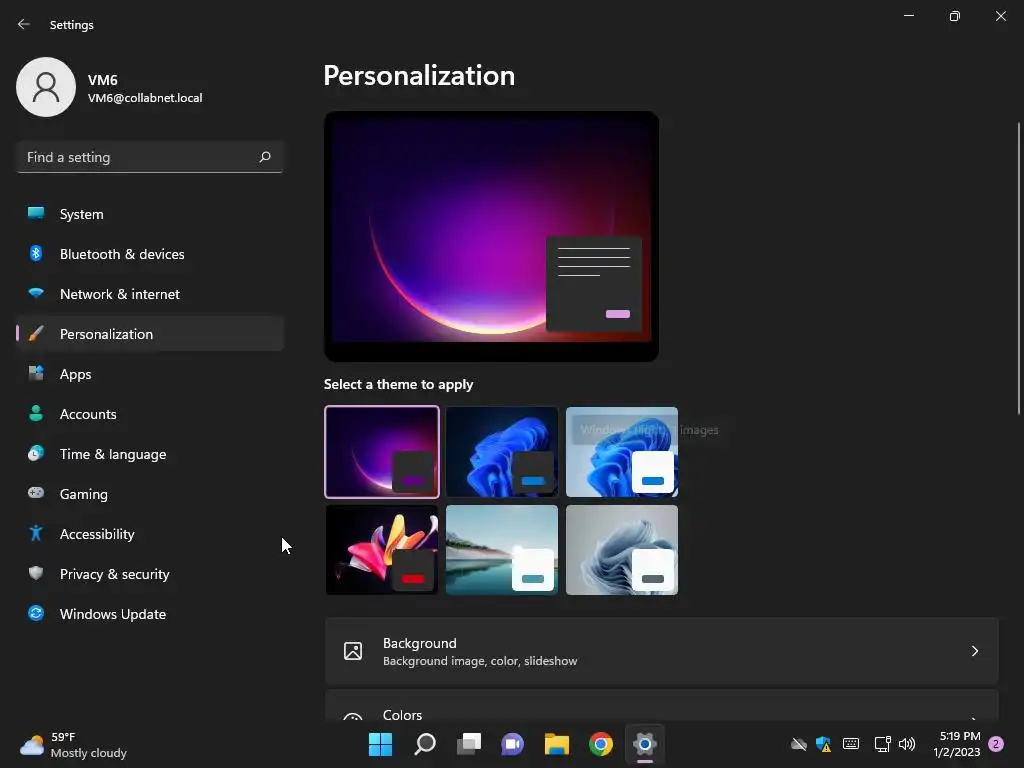Open the Colors settings row

(662, 706)
